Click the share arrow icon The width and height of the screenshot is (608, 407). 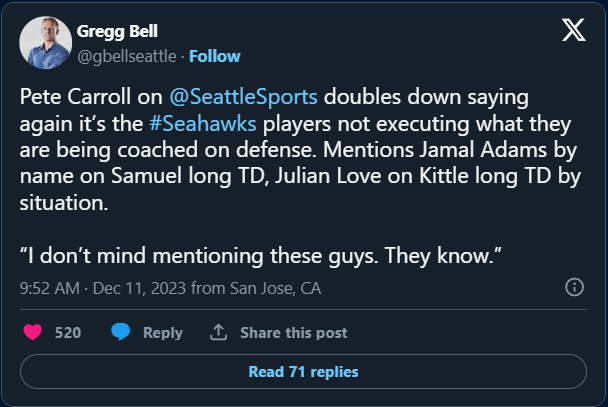click(218, 332)
